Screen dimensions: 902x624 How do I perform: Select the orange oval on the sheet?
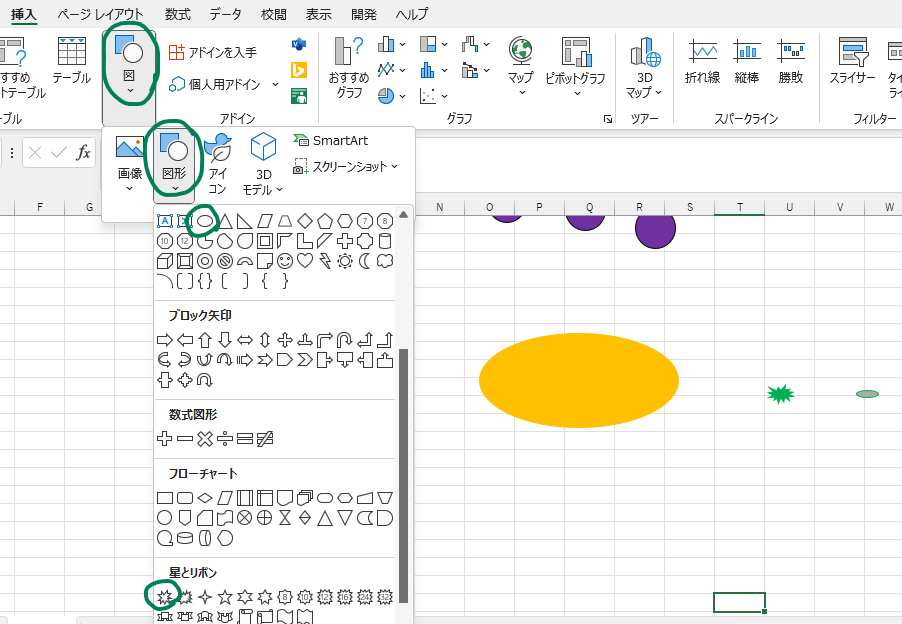pyautogui.click(x=579, y=380)
